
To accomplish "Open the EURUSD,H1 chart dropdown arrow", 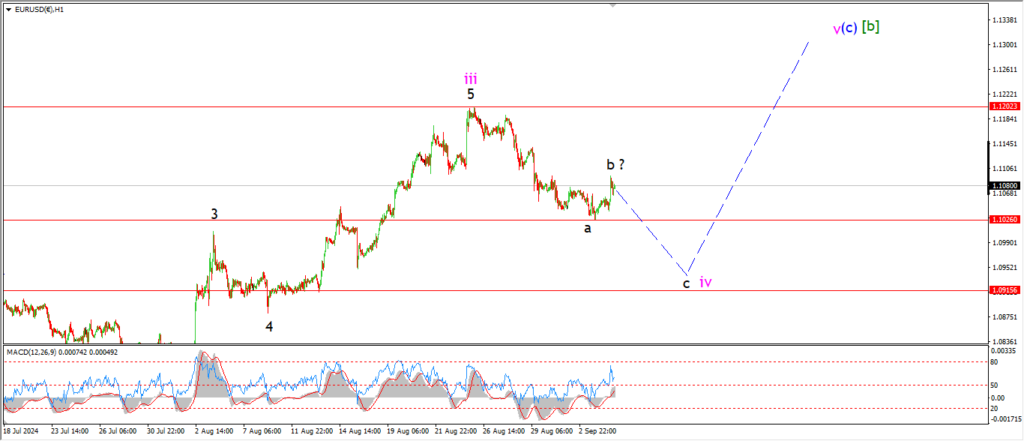I will (7, 7).
